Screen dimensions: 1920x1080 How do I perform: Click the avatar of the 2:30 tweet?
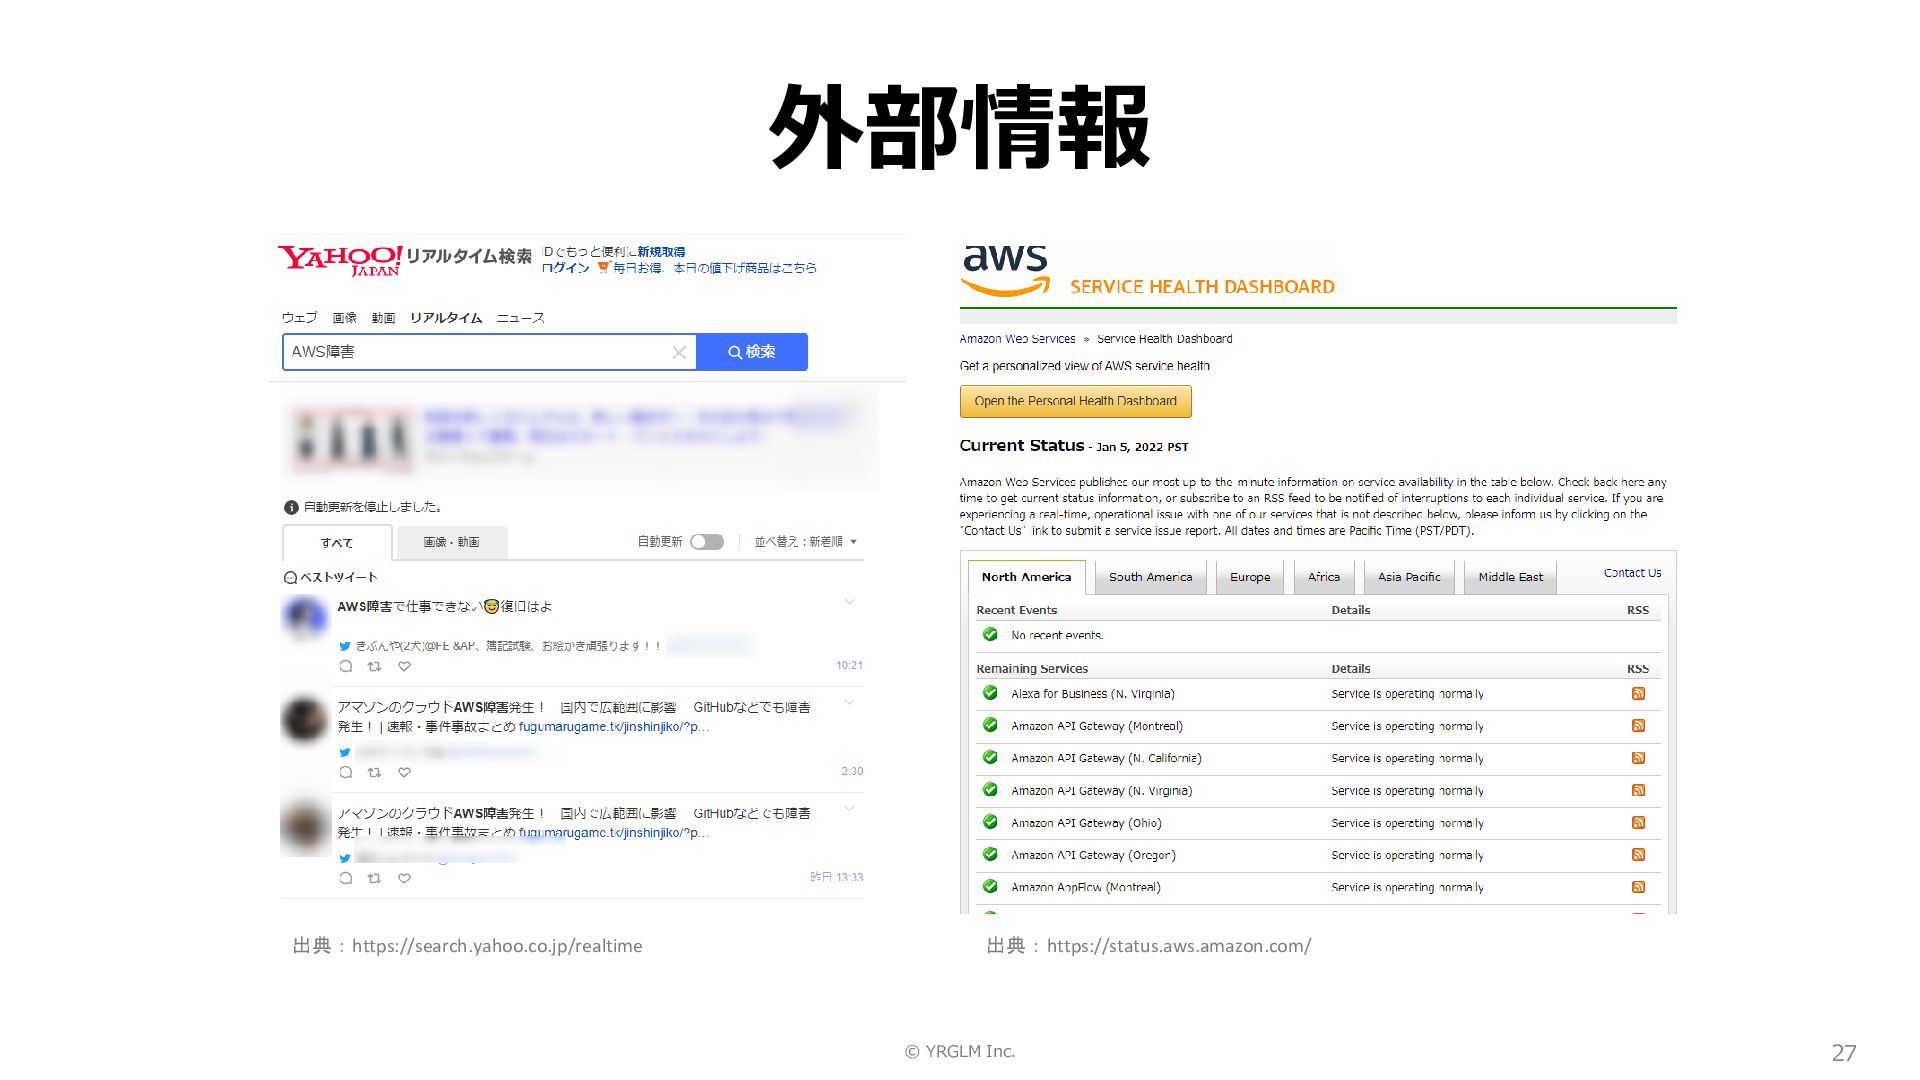[x=305, y=720]
